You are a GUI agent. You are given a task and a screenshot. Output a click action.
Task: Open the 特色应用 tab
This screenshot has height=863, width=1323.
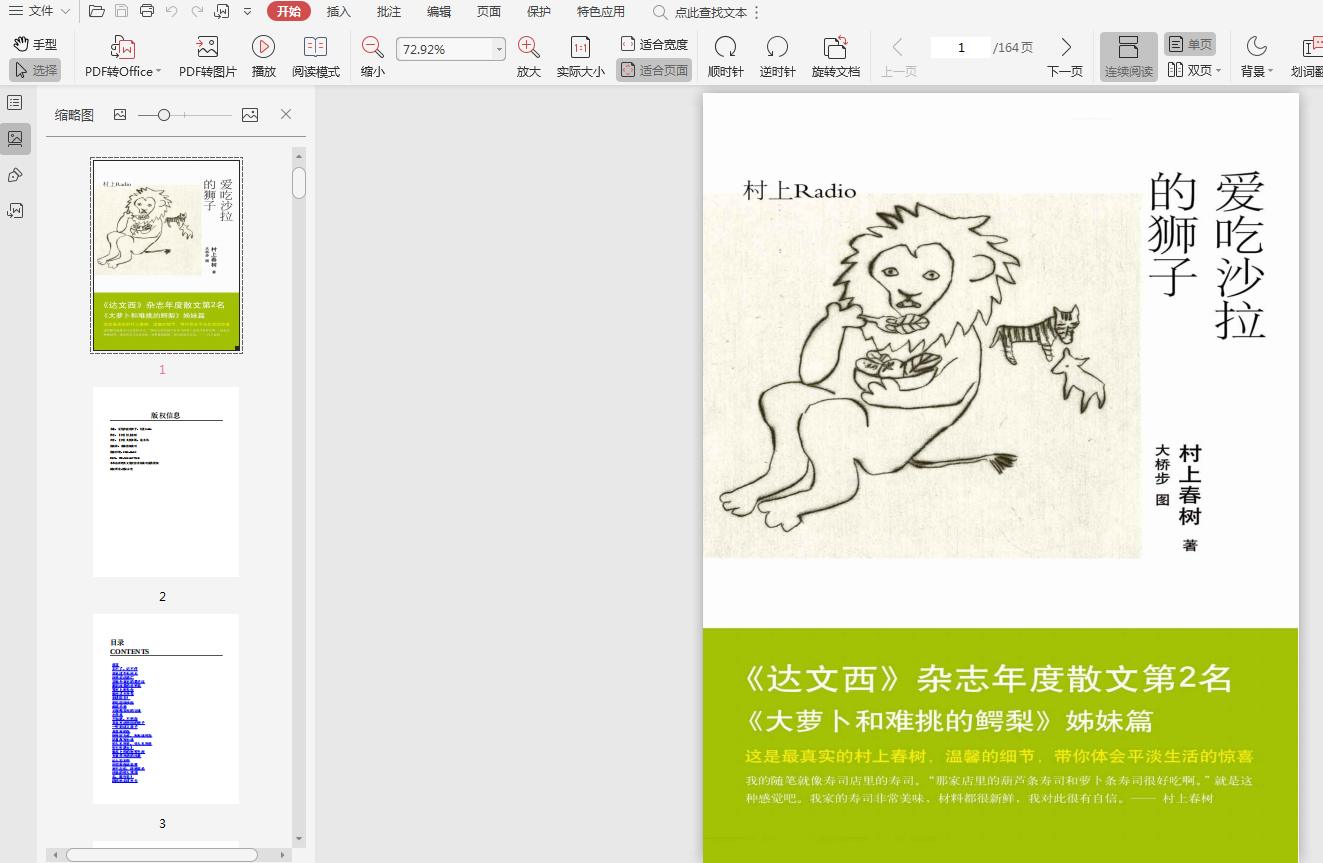[600, 12]
